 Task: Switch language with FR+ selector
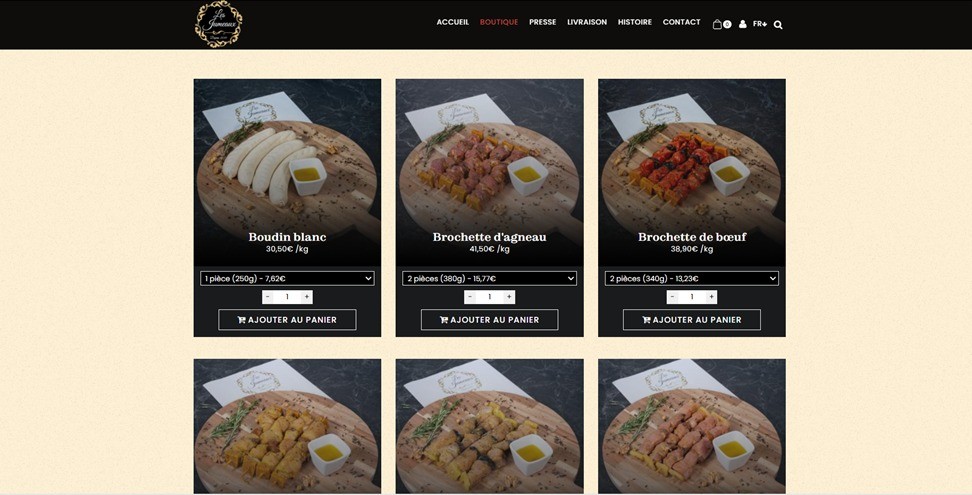pyautogui.click(x=759, y=24)
